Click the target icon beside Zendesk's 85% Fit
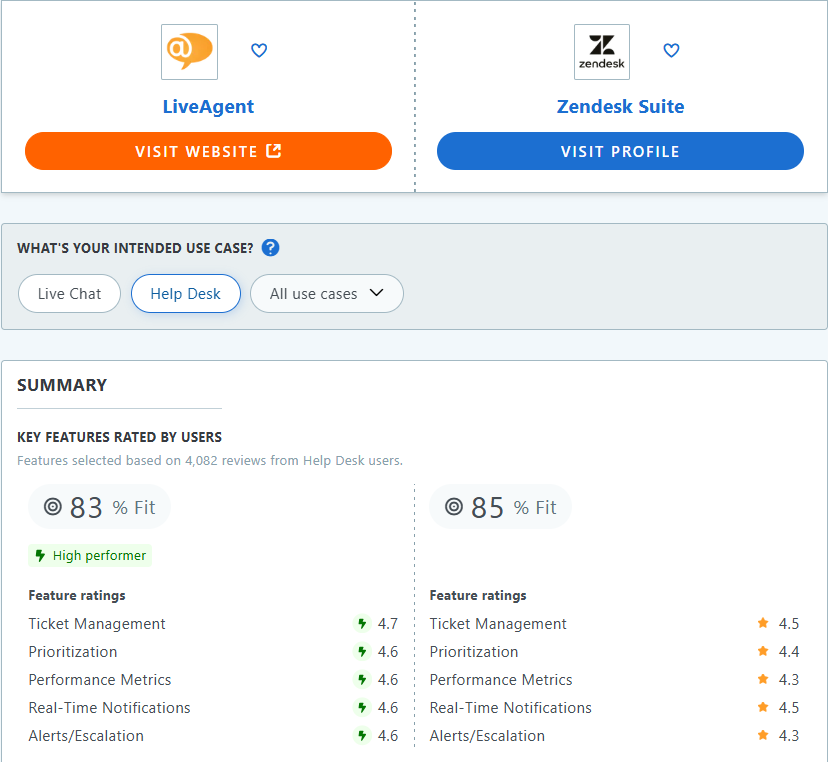The width and height of the screenshot is (828, 762). coord(453,507)
